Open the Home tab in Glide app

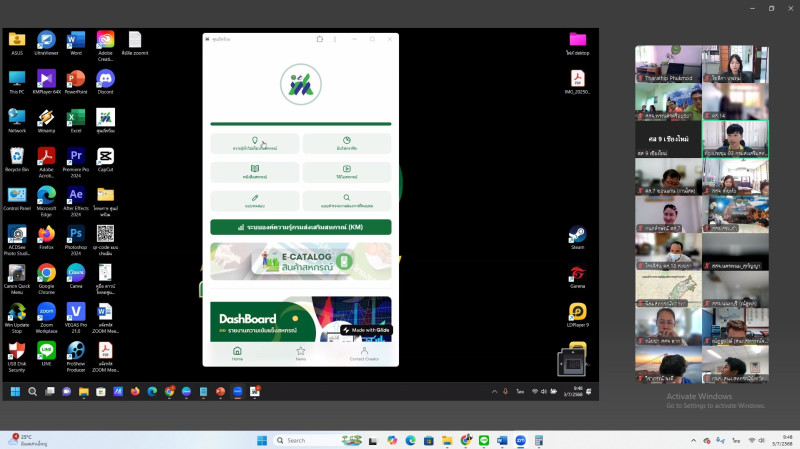[237, 354]
